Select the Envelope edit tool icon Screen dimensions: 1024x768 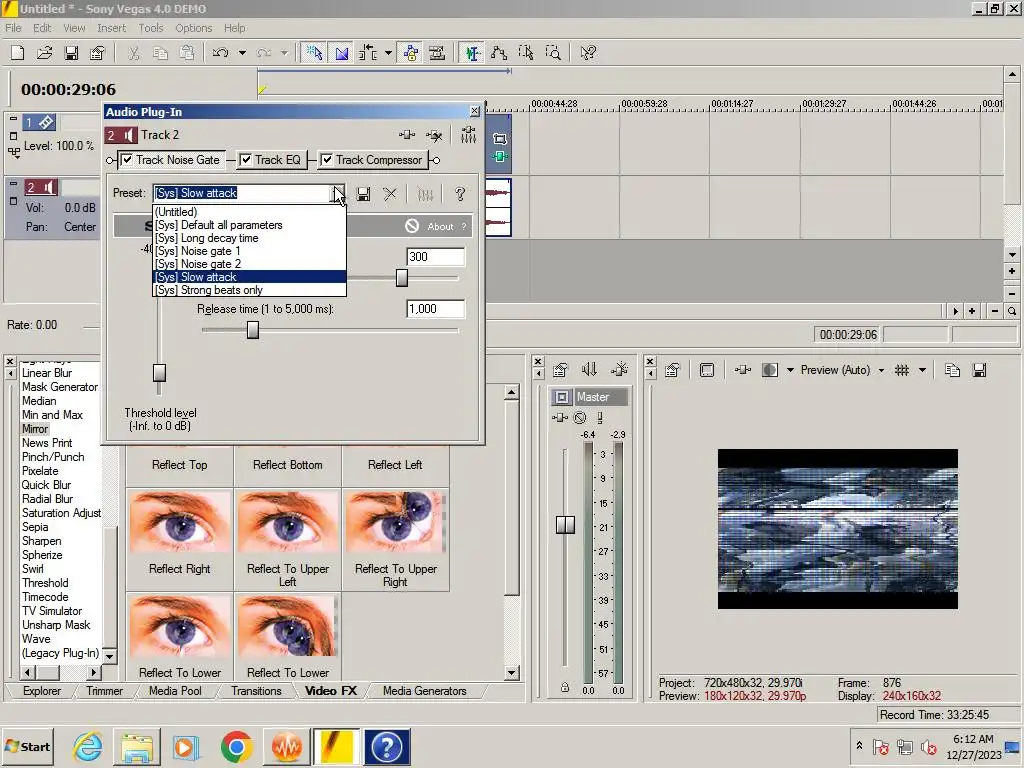(499, 53)
